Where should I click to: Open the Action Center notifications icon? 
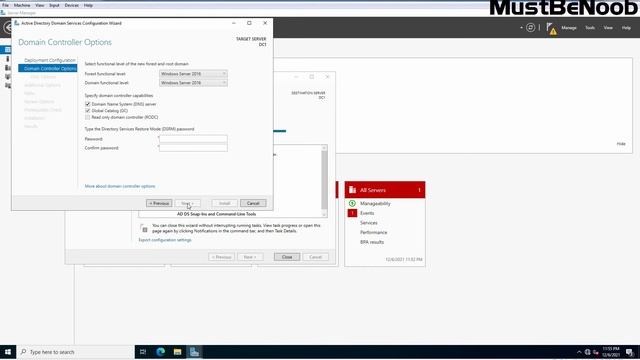tap(630, 352)
